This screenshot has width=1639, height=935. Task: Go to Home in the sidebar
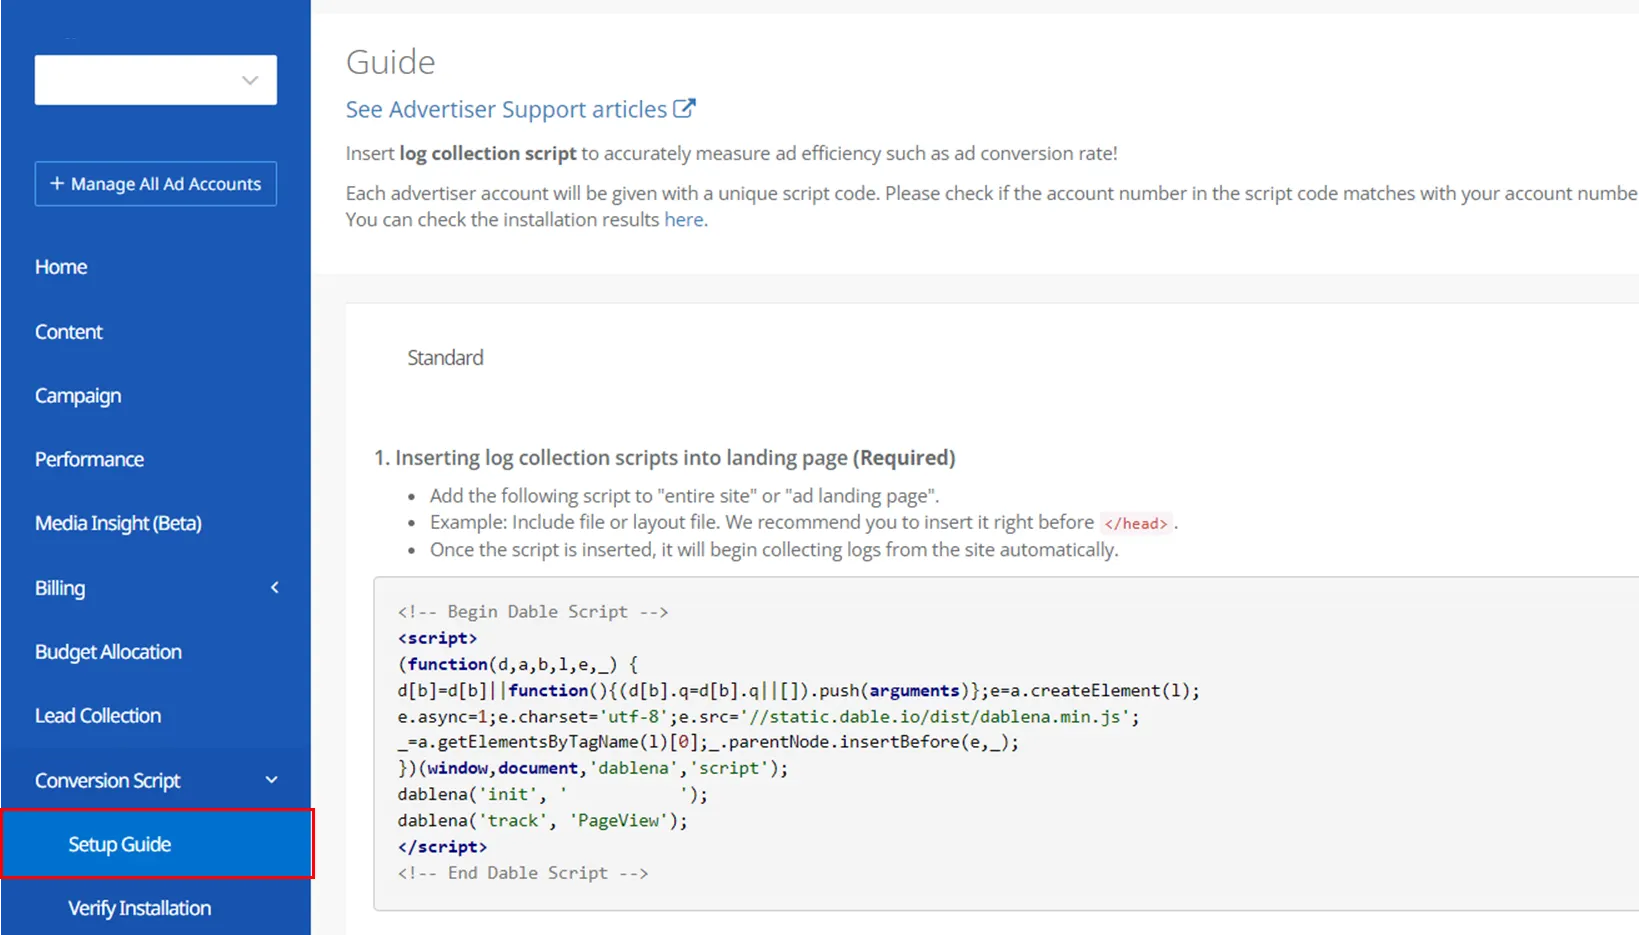[x=61, y=267]
